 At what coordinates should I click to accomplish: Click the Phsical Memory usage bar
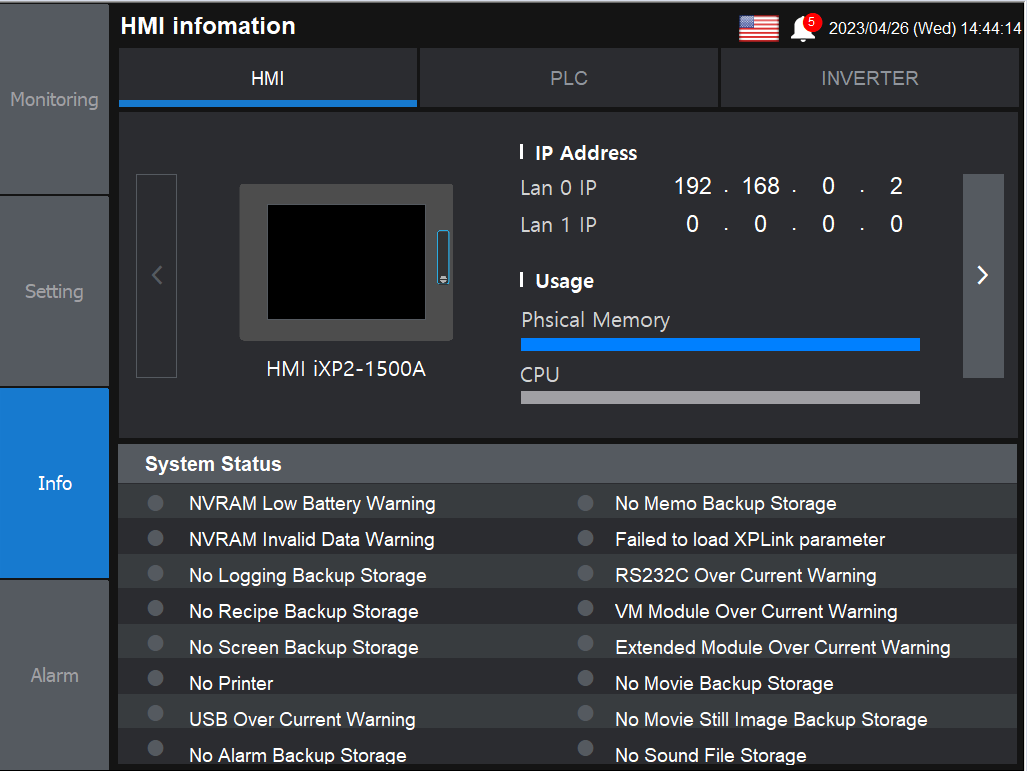pyautogui.click(x=720, y=345)
